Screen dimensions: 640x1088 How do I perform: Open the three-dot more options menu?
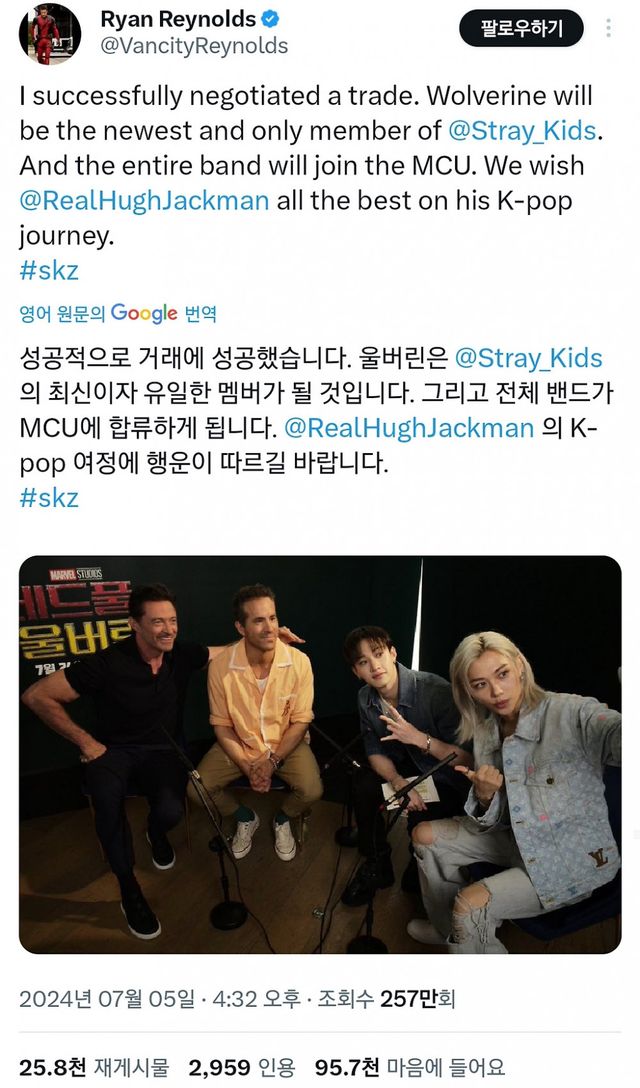pos(608,28)
